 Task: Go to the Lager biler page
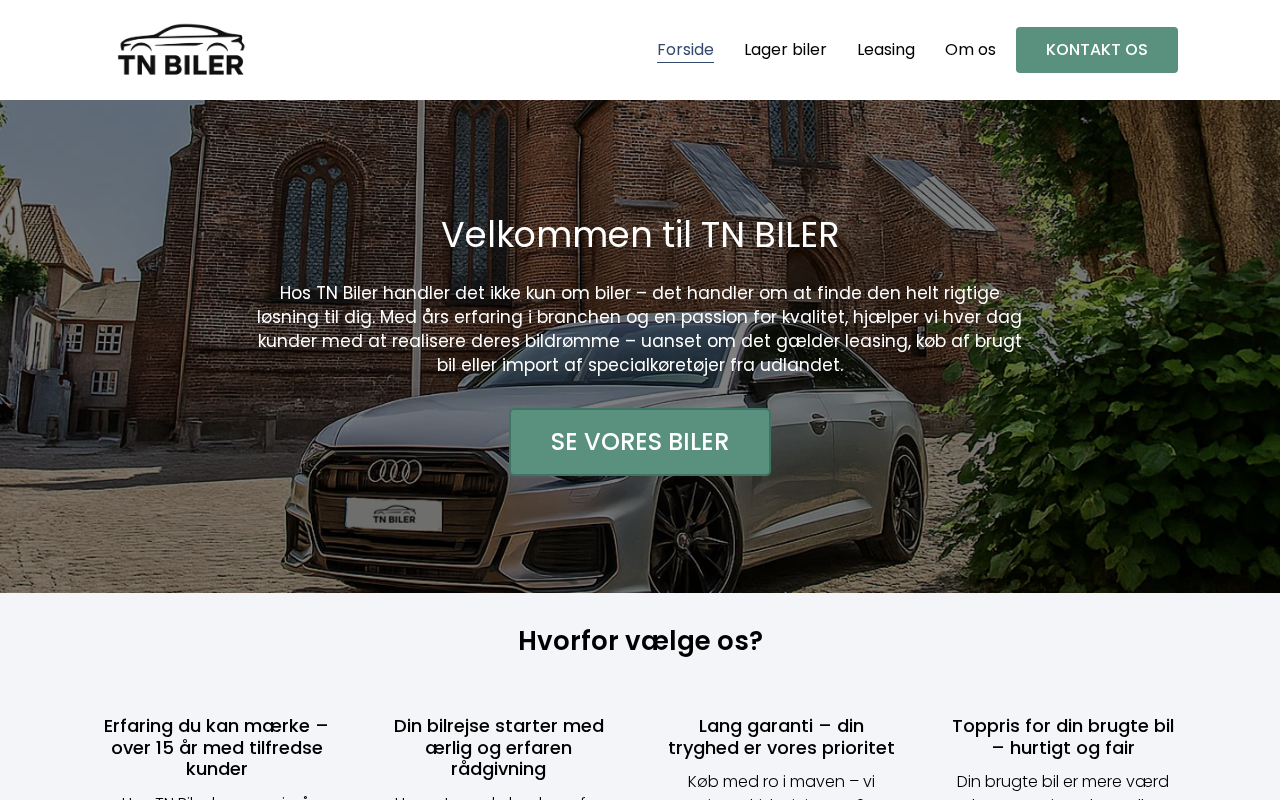coord(785,50)
